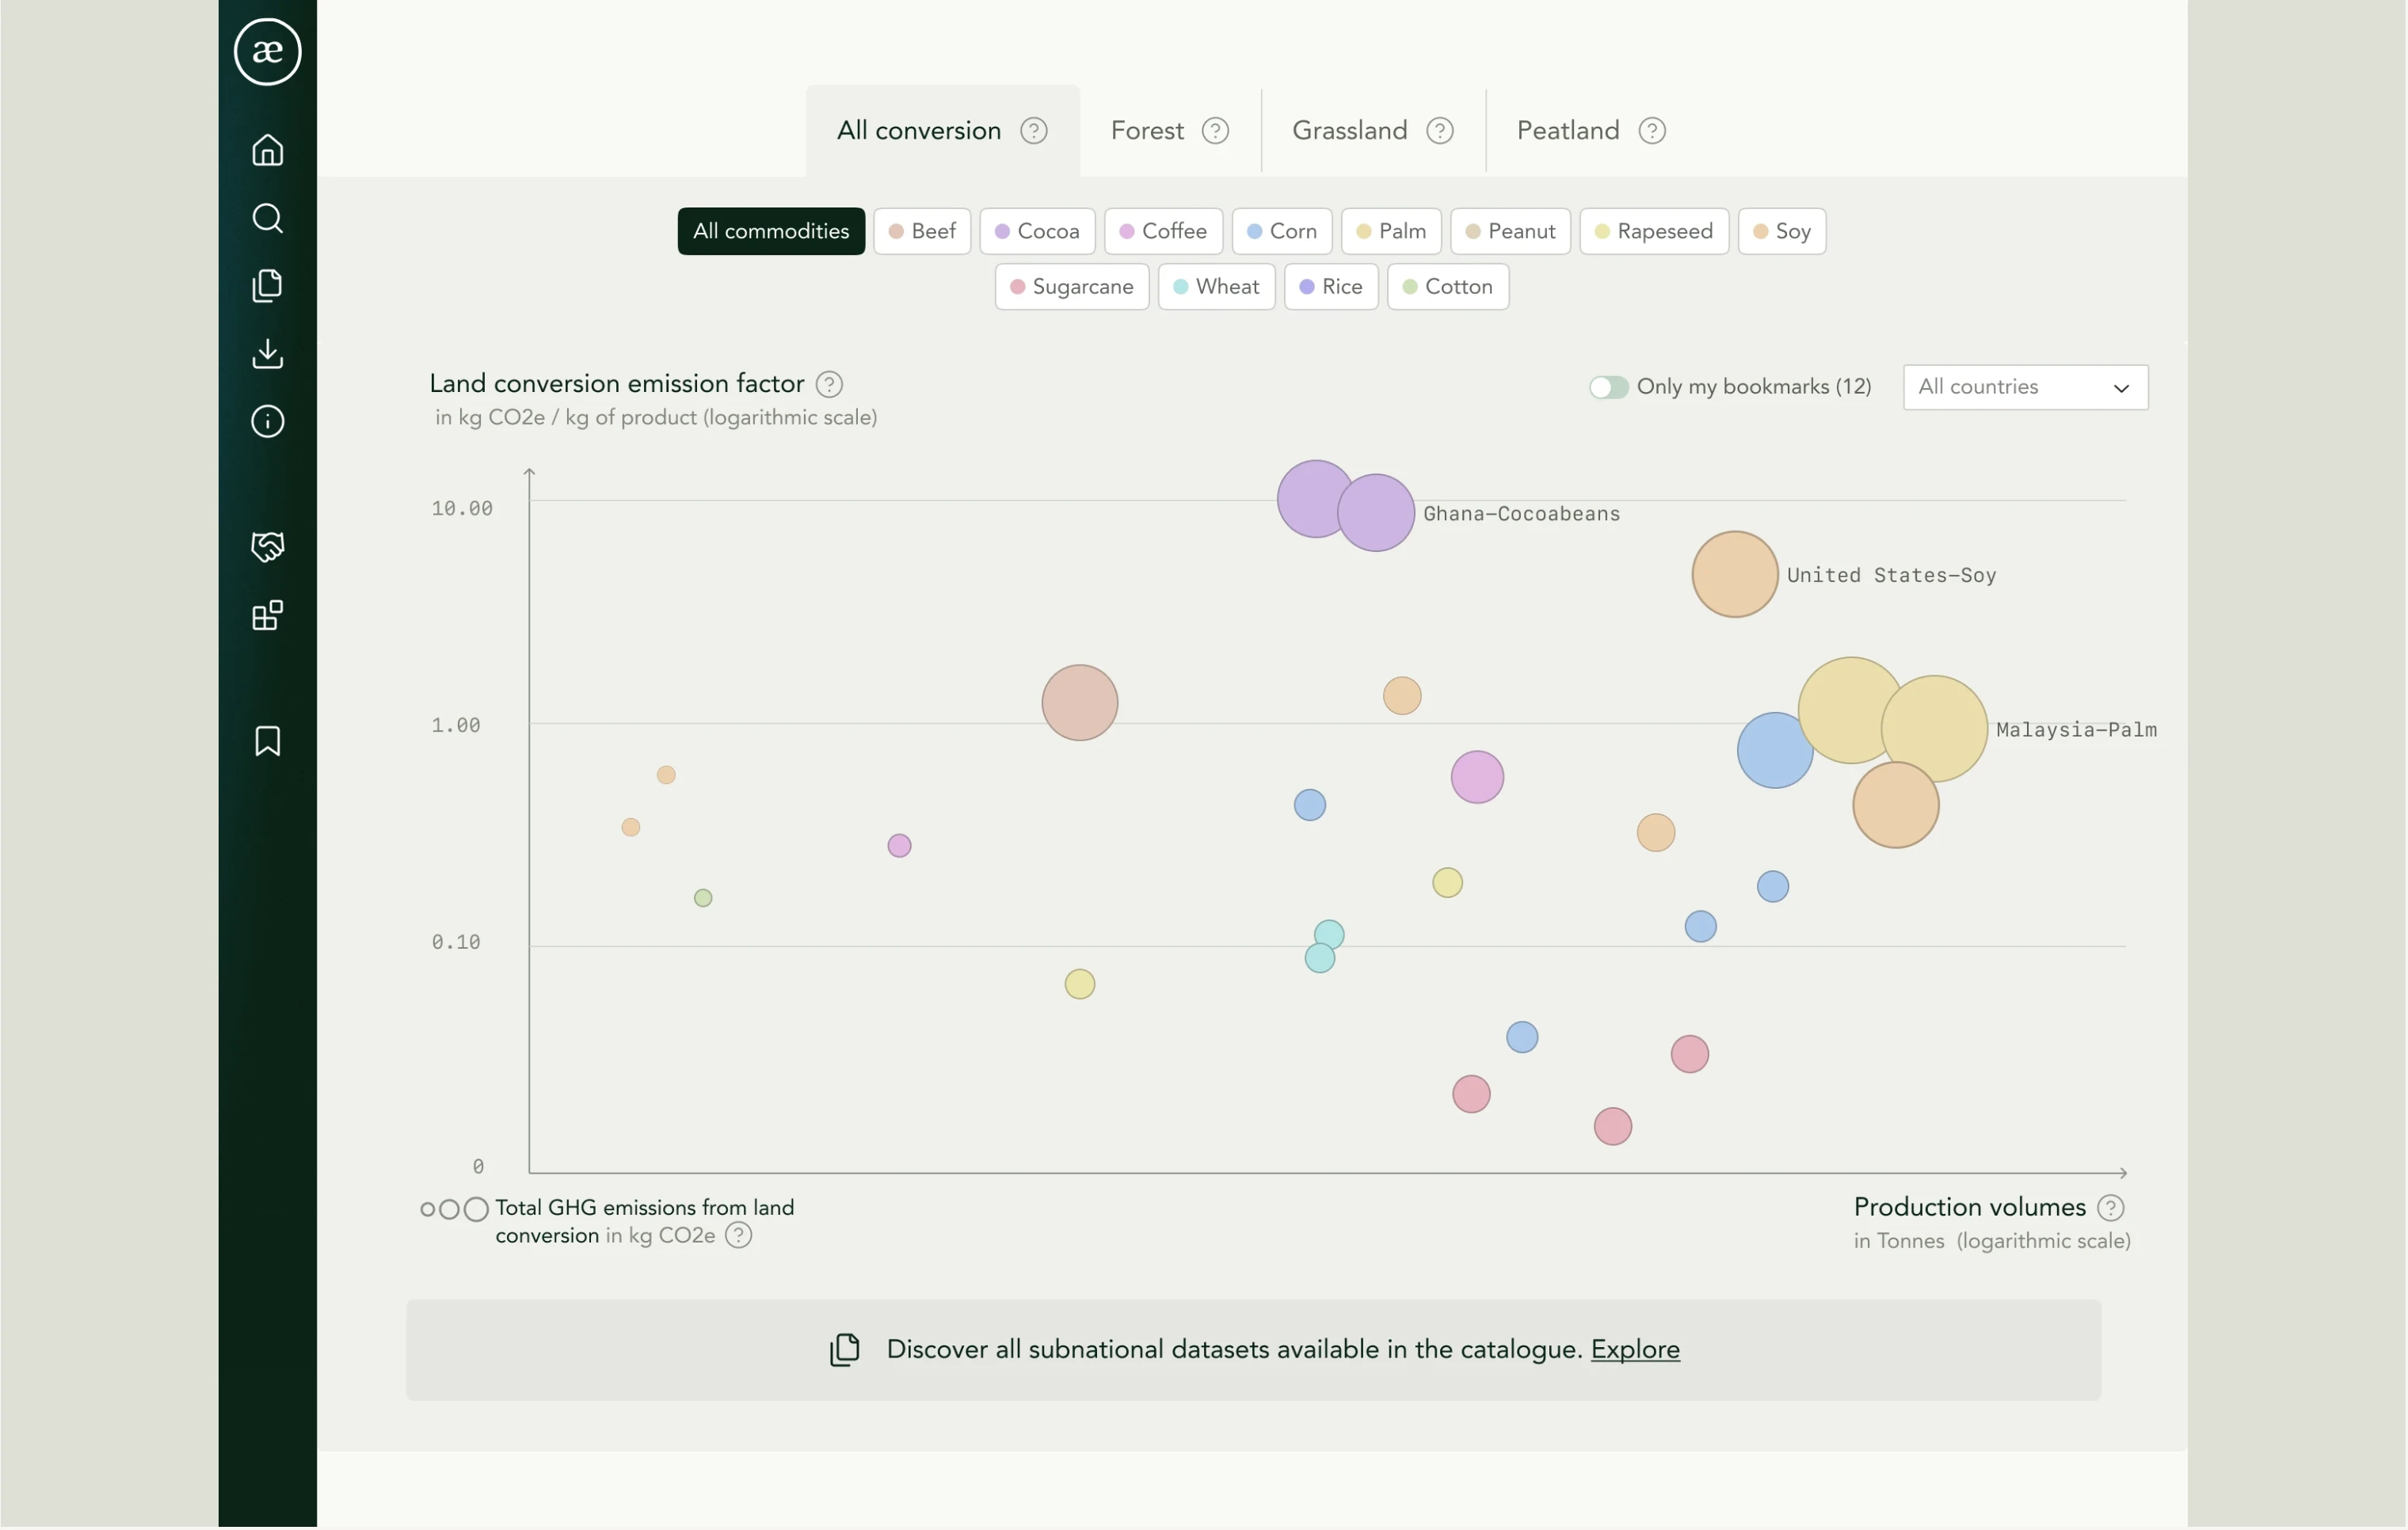Viewport: 2408px width, 1530px height.
Task: Click the United States-Soy bubble
Action: [1735, 574]
